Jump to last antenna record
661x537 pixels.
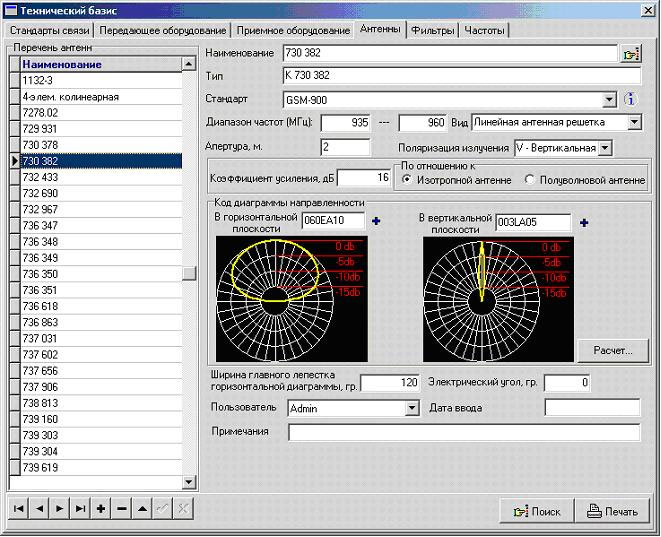[x=80, y=509]
